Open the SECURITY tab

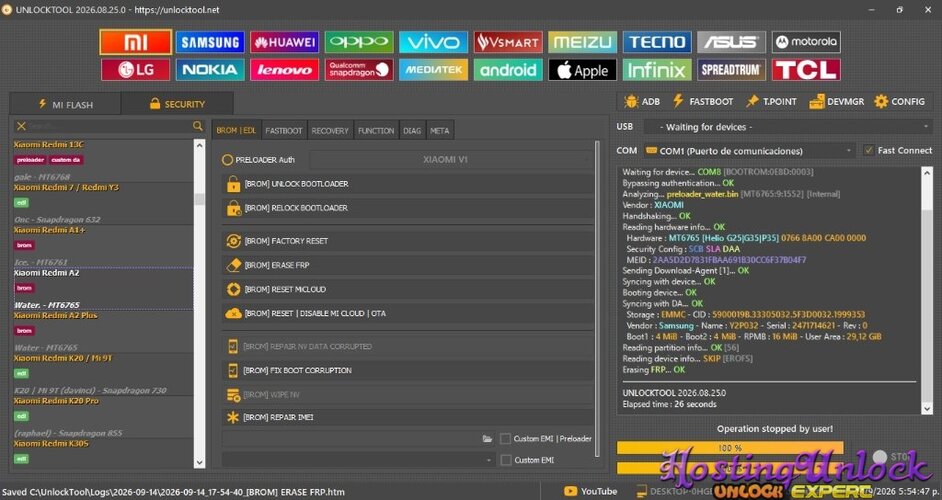point(177,104)
